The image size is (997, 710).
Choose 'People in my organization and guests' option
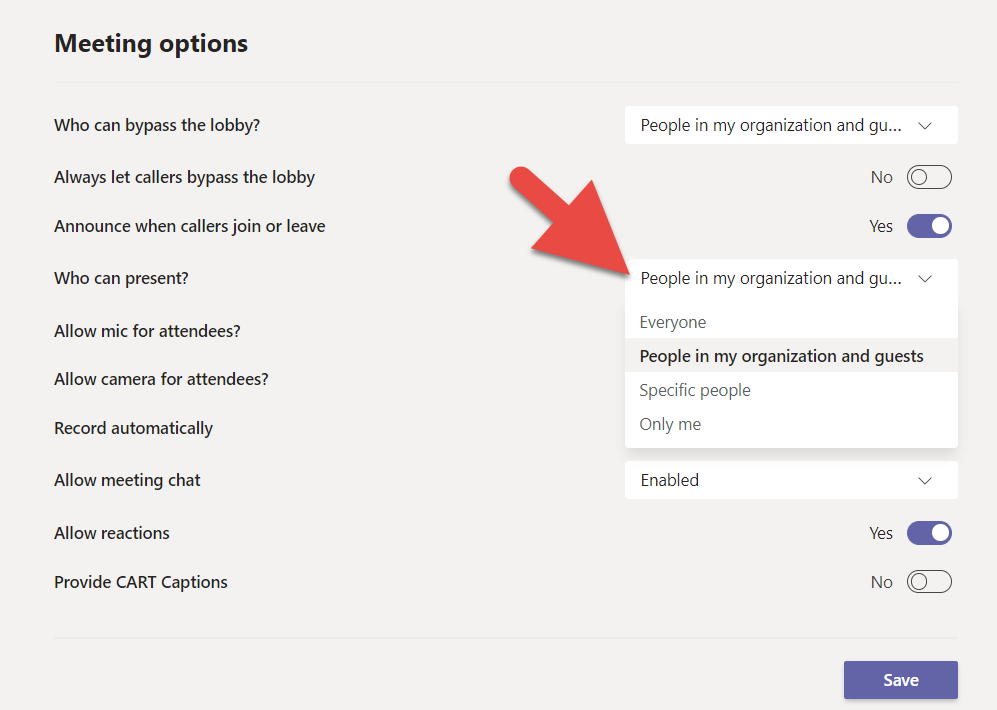point(781,356)
